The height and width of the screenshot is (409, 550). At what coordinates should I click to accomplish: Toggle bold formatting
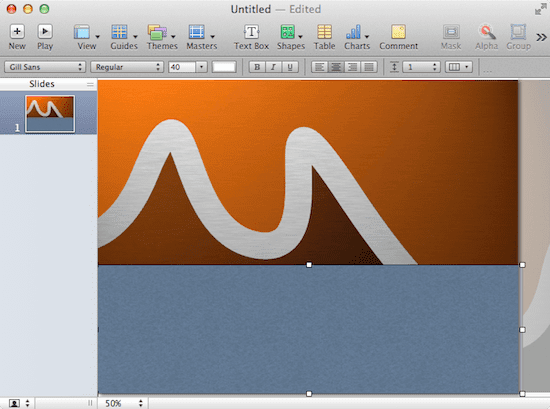pos(257,67)
